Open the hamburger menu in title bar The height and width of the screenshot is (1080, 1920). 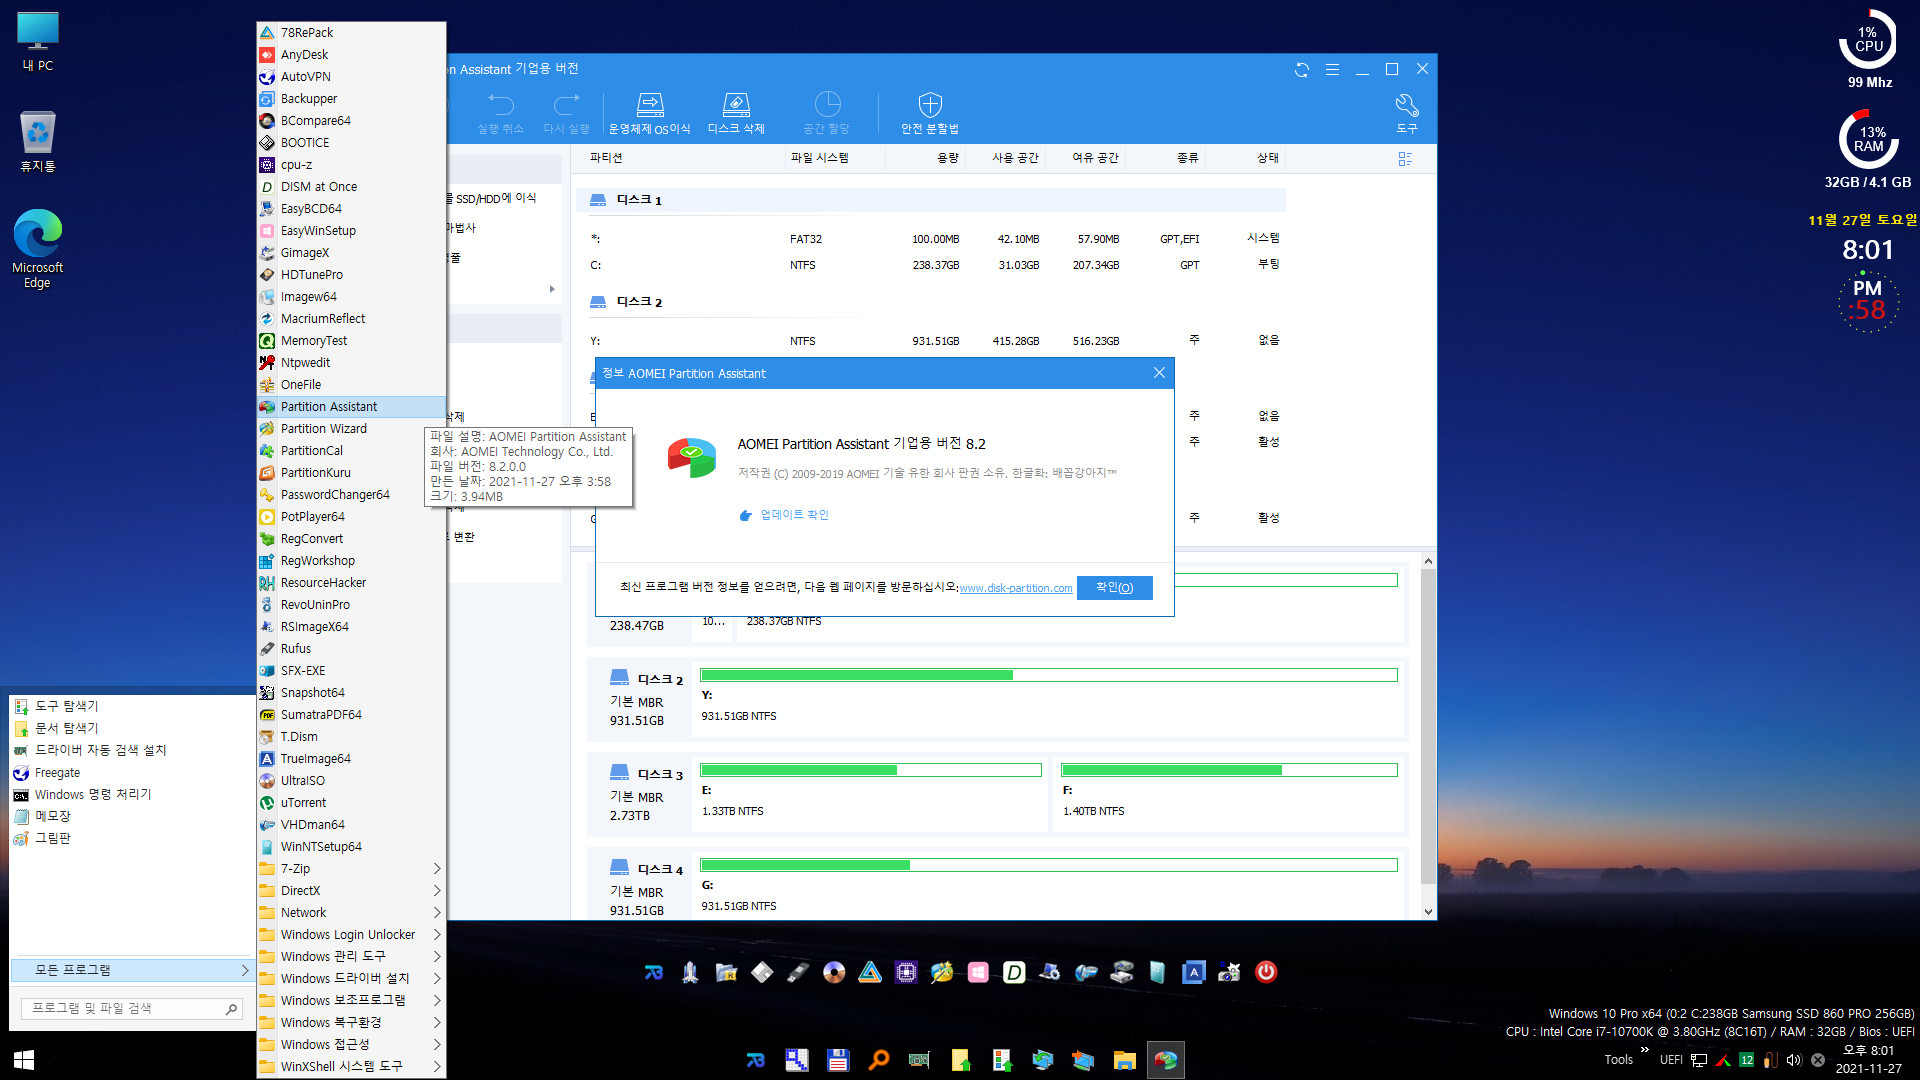[x=1332, y=70]
